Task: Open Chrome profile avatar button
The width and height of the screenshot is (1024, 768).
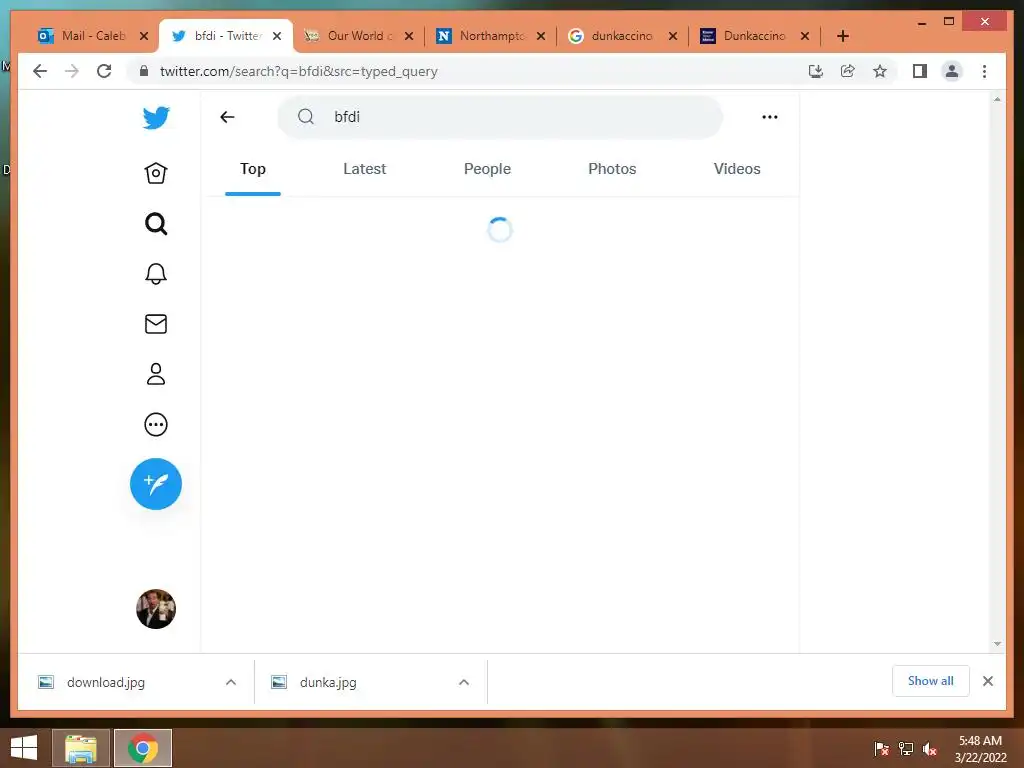Action: 952,71
